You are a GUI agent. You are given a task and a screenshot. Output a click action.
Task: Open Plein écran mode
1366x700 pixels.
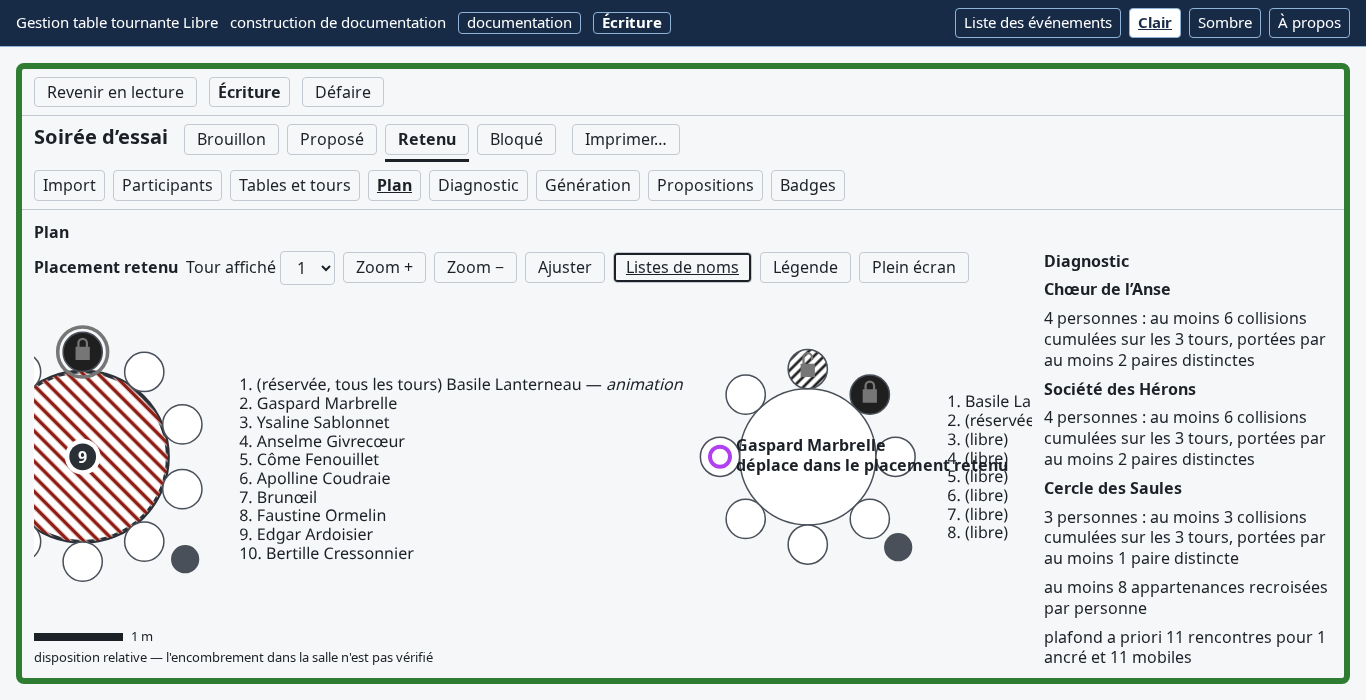(x=914, y=268)
